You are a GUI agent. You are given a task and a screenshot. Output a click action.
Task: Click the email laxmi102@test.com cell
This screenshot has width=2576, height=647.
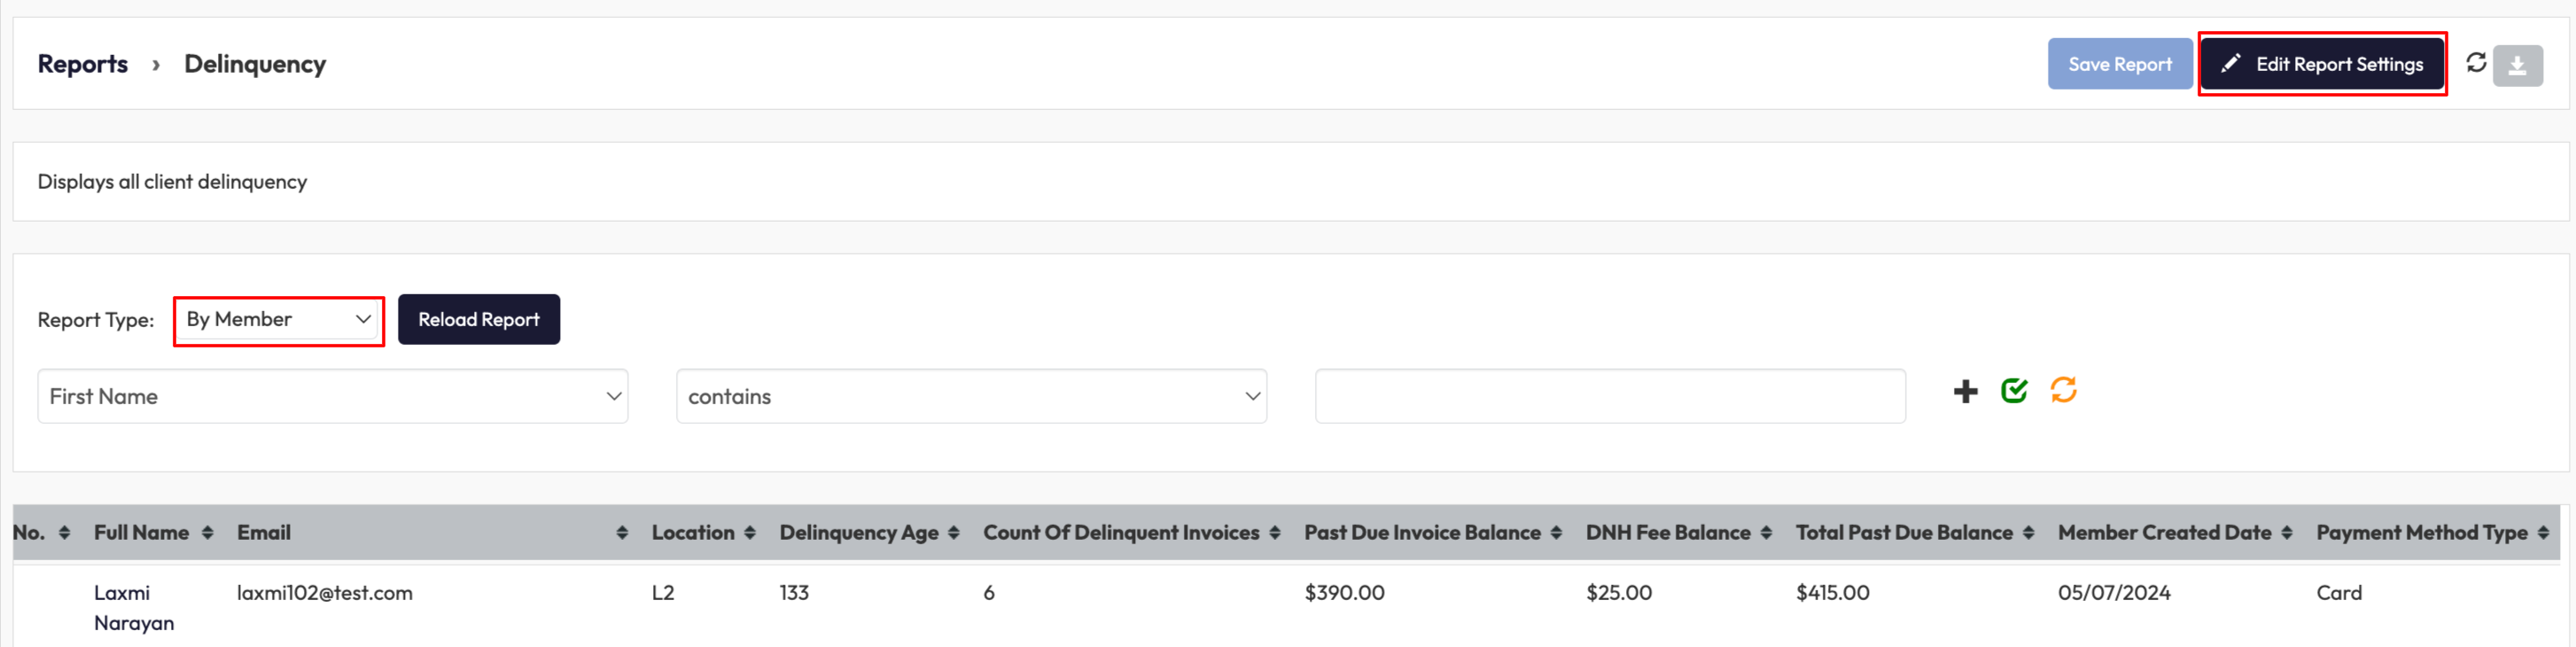[325, 593]
